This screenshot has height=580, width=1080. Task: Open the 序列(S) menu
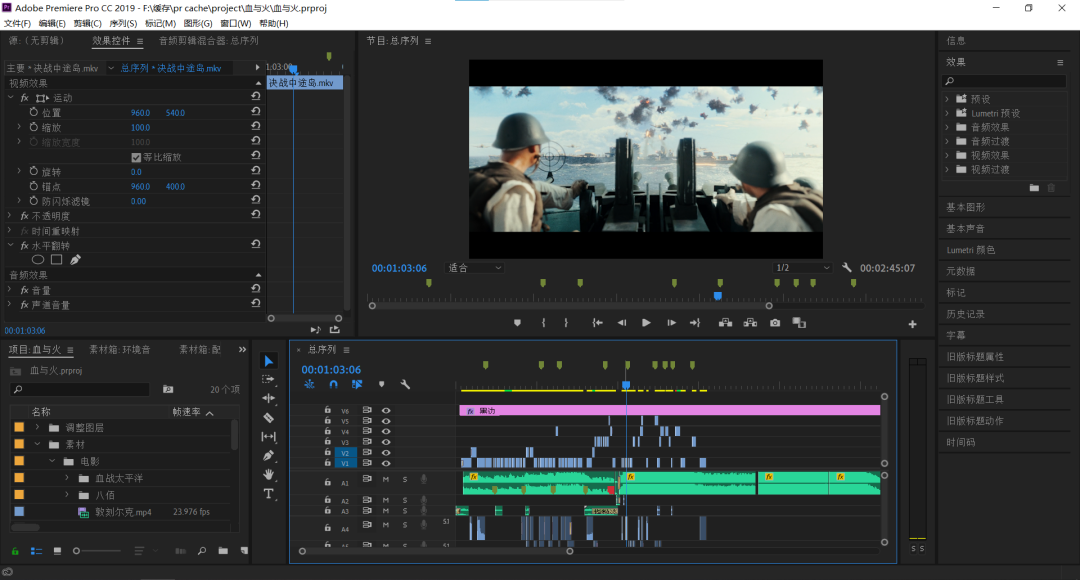coord(123,23)
